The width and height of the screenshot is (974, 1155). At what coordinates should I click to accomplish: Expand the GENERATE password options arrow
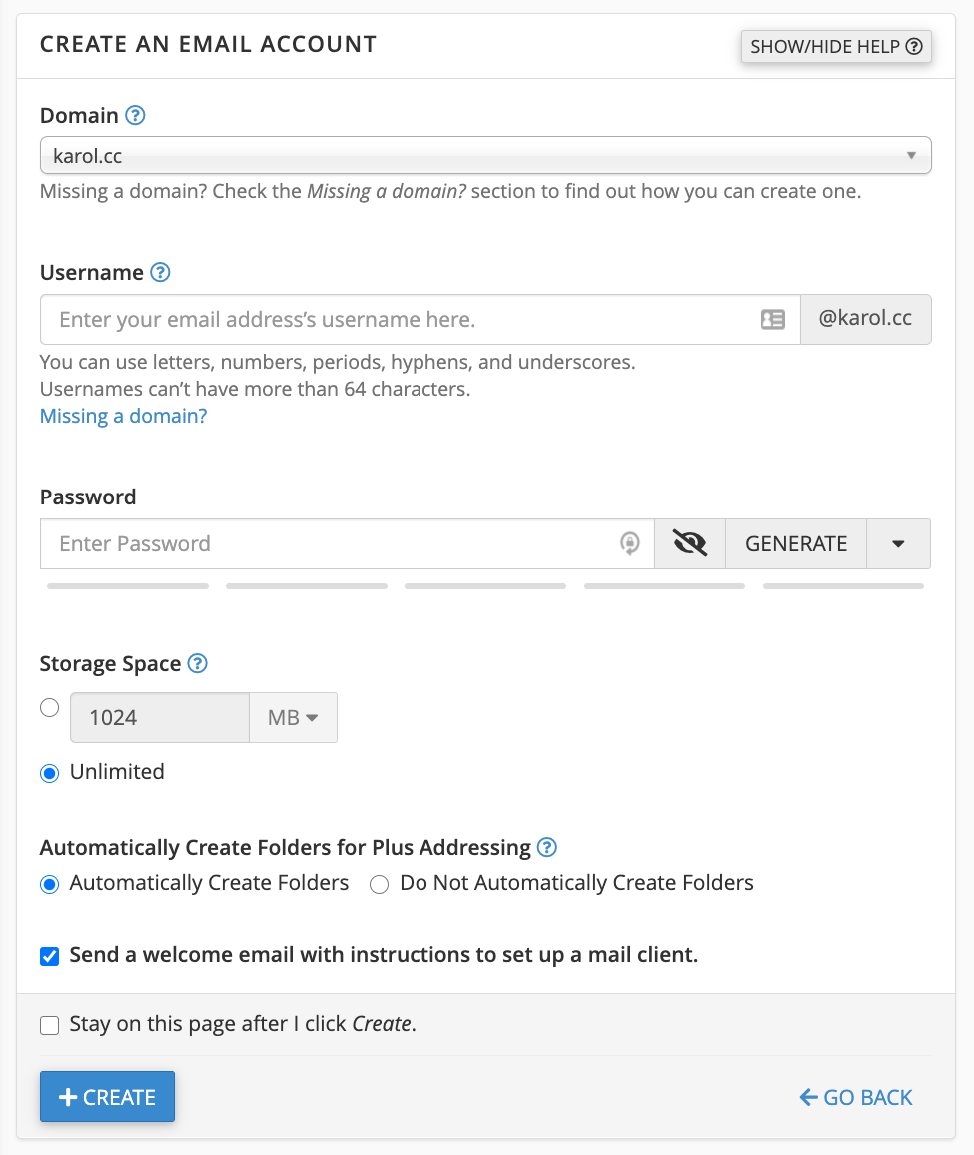(x=898, y=543)
